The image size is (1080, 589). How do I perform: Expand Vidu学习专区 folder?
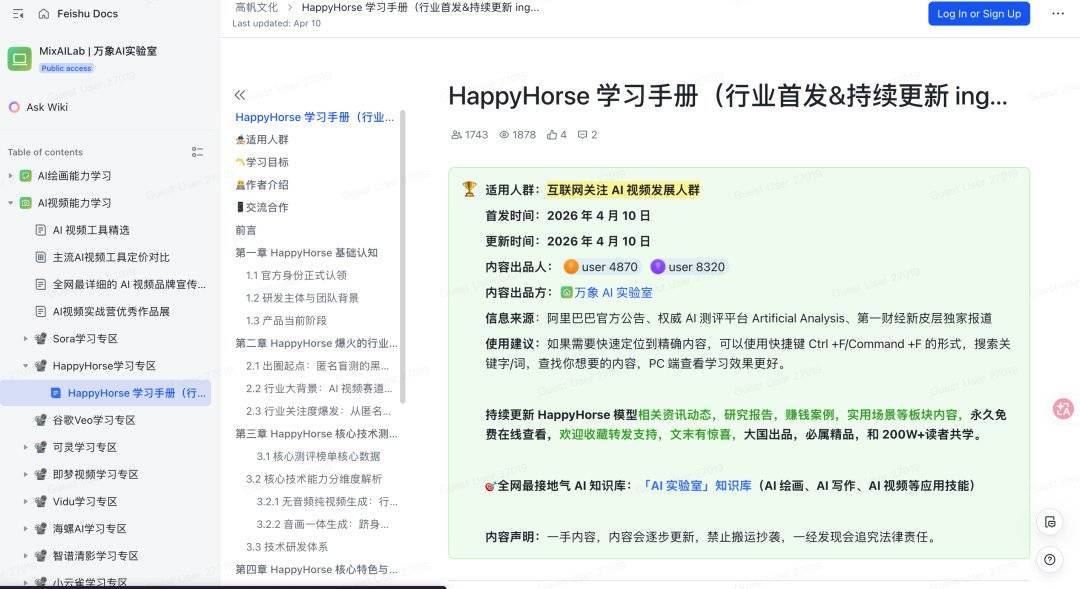click(x=25, y=502)
